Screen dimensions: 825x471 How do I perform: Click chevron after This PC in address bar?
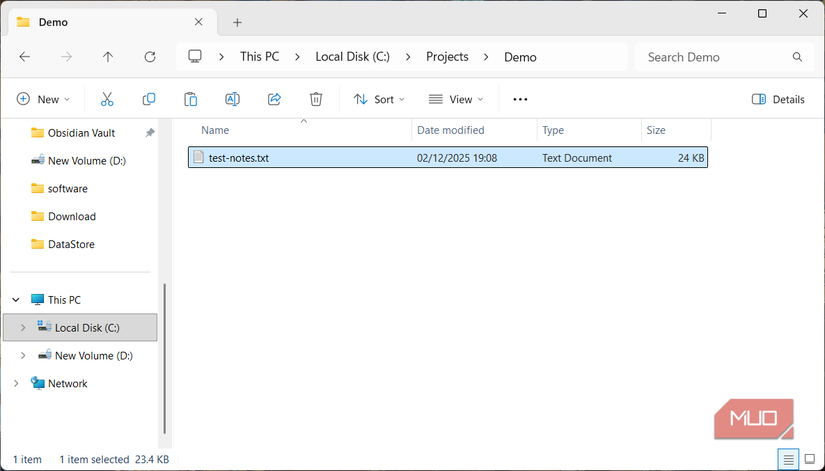pos(297,57)
